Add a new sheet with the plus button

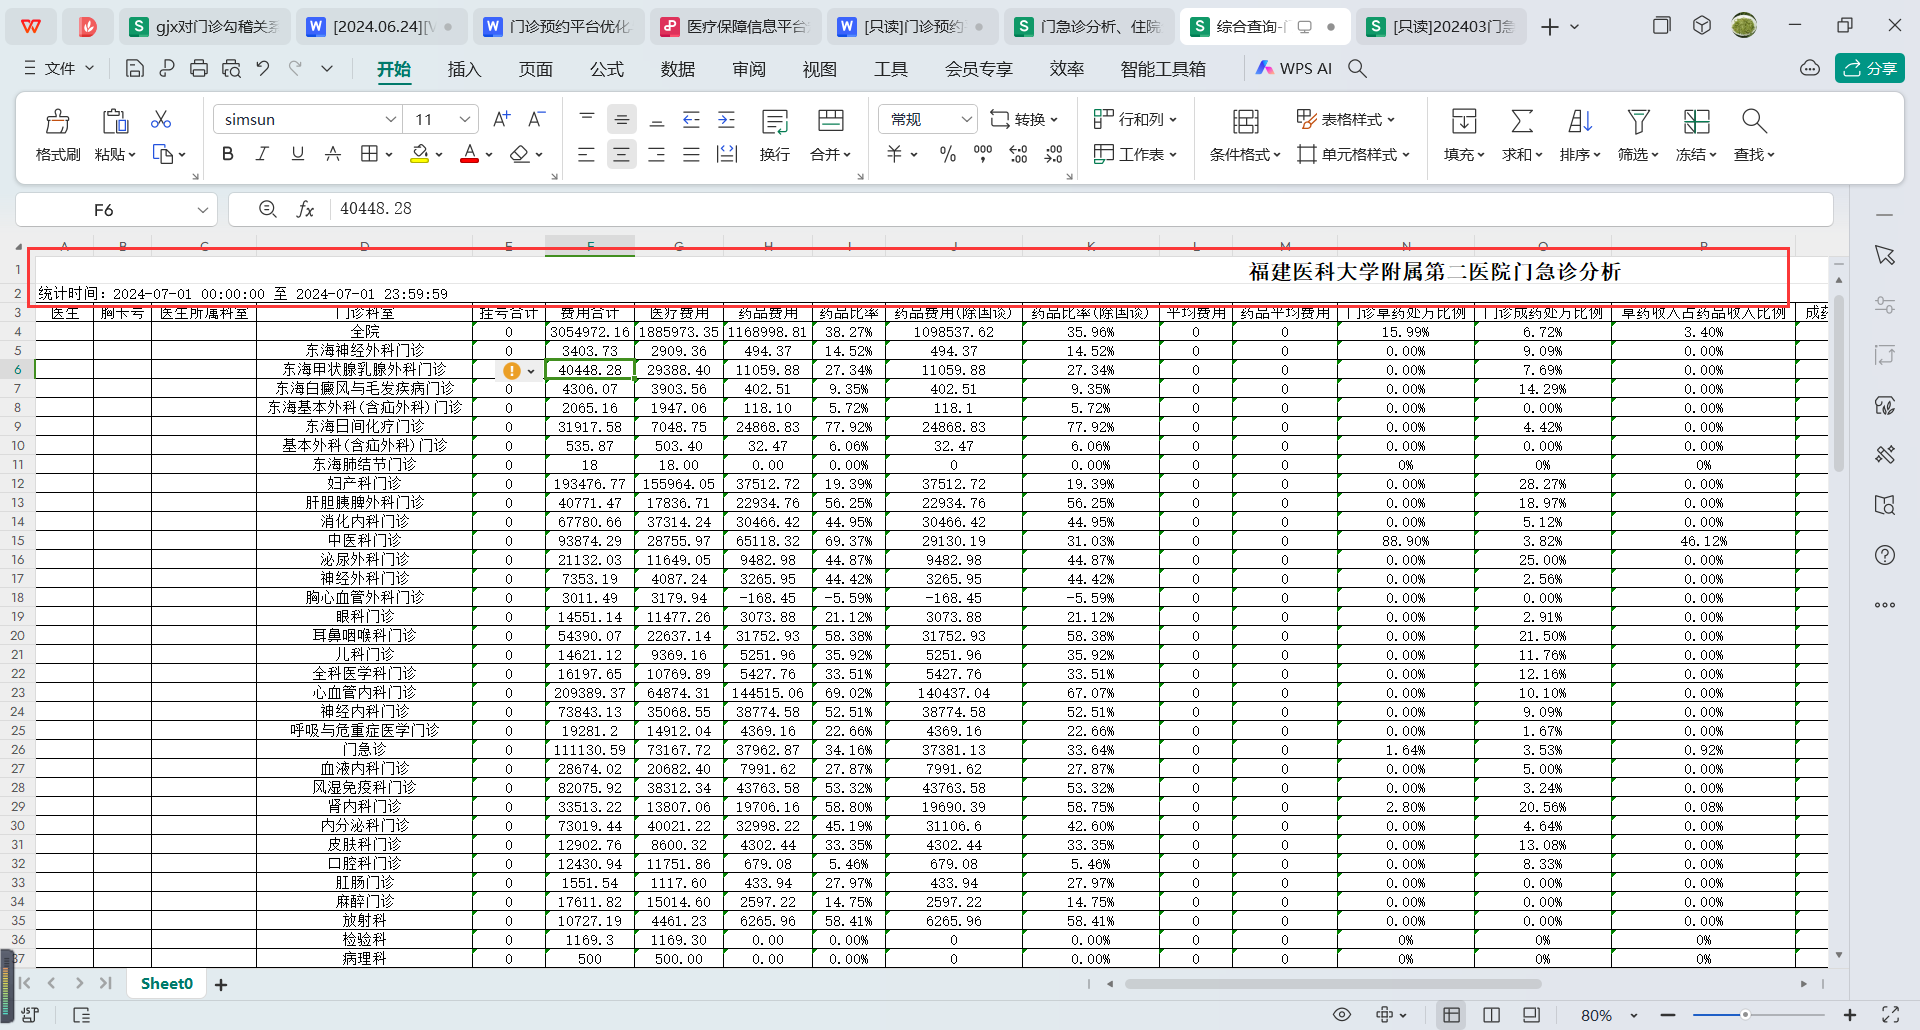tap(221, 985)
